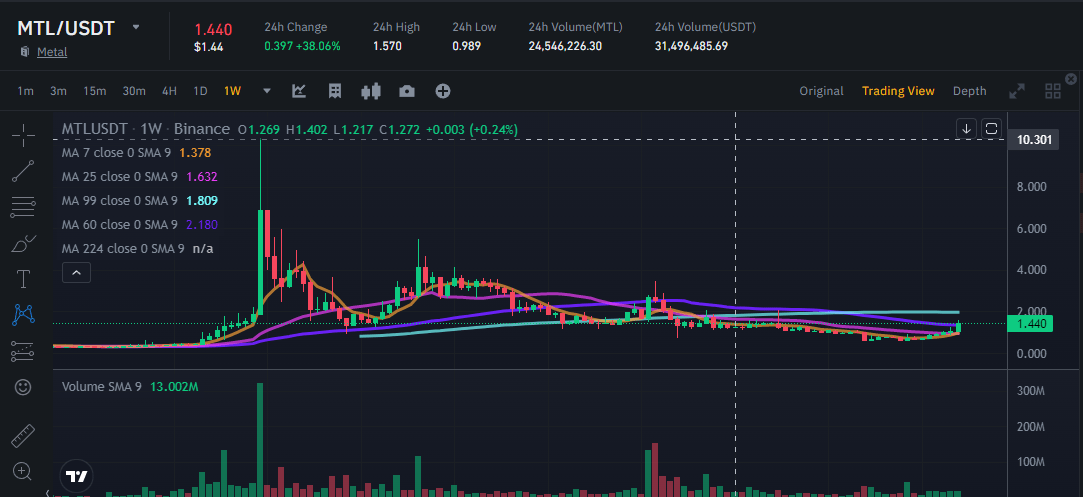Select the MA 7 close indicator legend
Image resolution: width=1083 pixels, height=497 pixels.
click(x=137, y=153)
